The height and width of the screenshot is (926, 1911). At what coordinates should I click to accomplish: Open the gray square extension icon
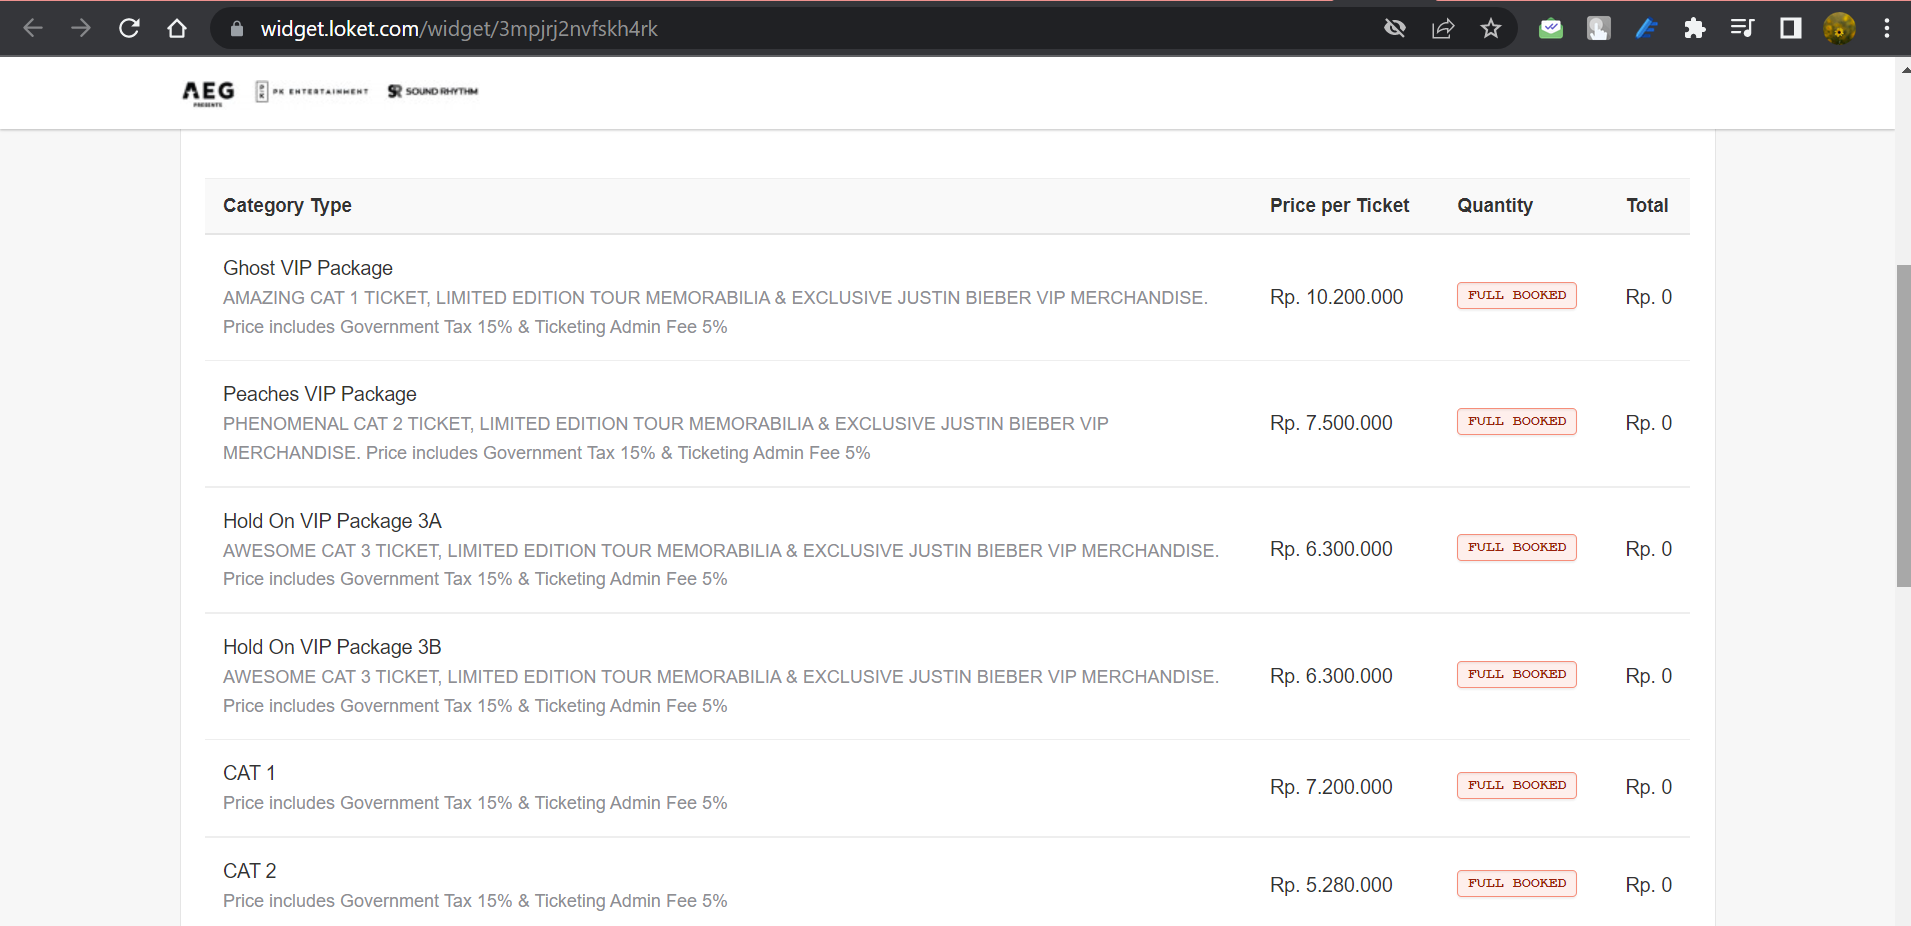click(1599, 28)
